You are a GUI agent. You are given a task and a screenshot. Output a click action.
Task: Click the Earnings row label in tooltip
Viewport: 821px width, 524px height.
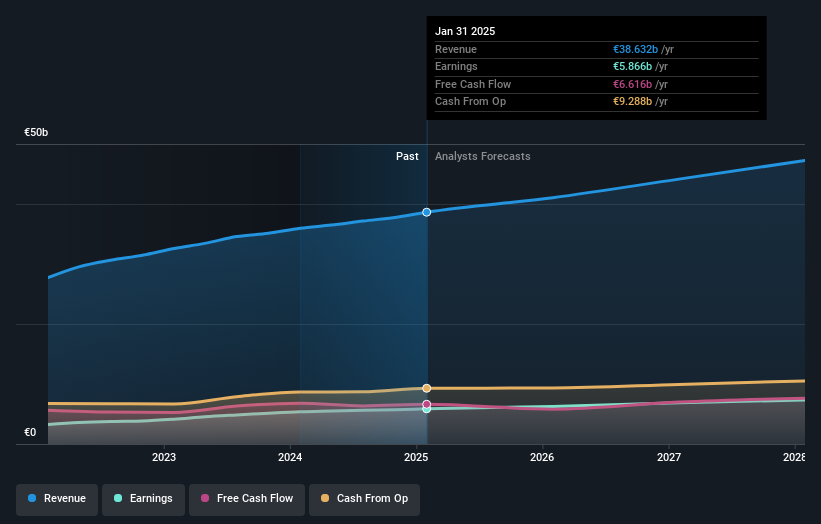point(456,66)
